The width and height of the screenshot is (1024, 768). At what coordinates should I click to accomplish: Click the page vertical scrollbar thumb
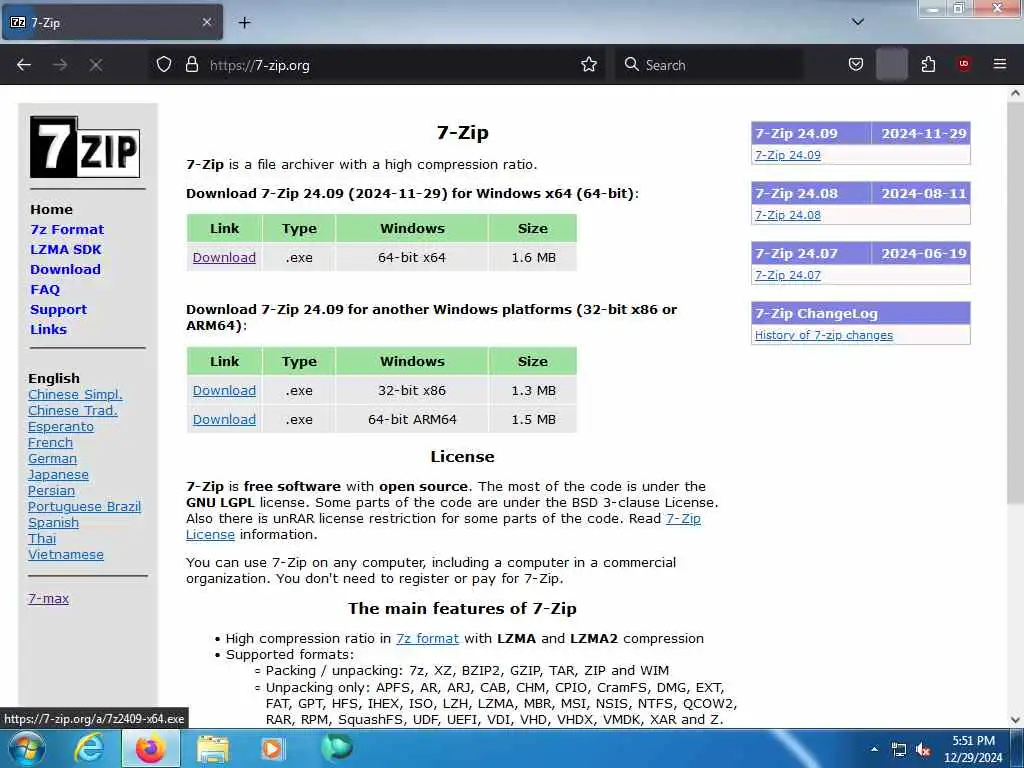tap(1015, 304)
